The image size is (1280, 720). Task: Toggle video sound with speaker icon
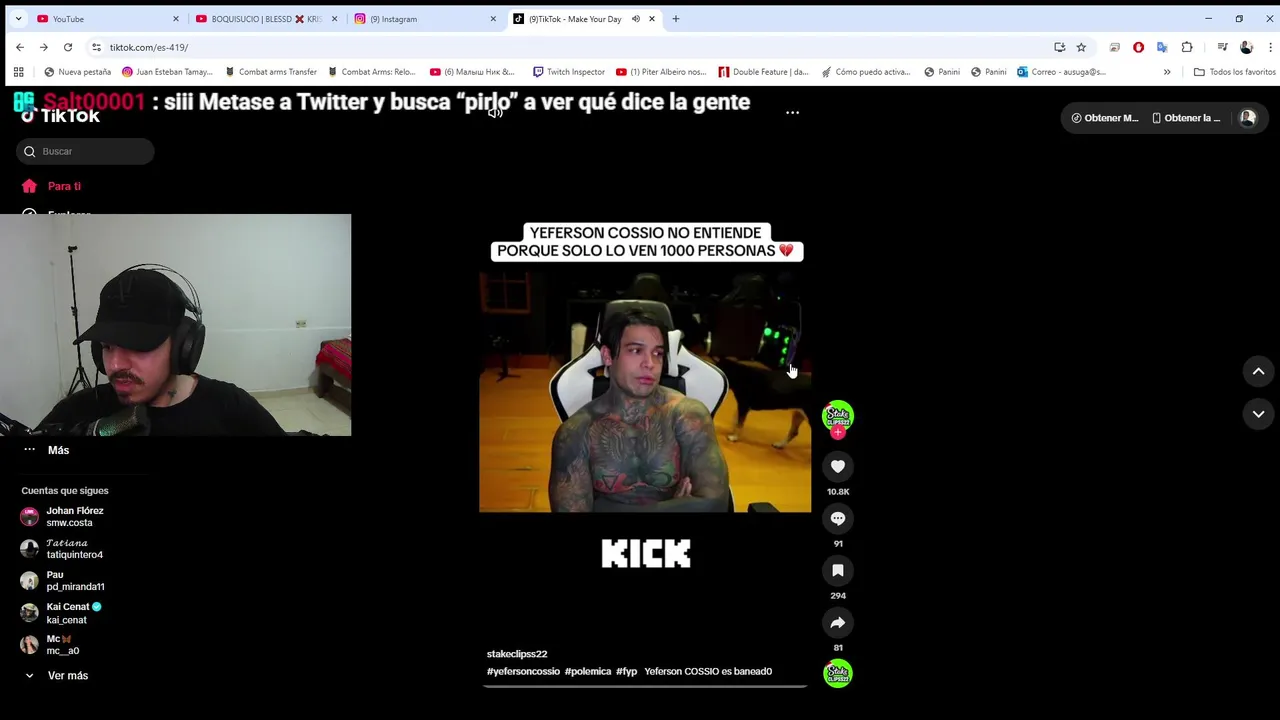495,112
